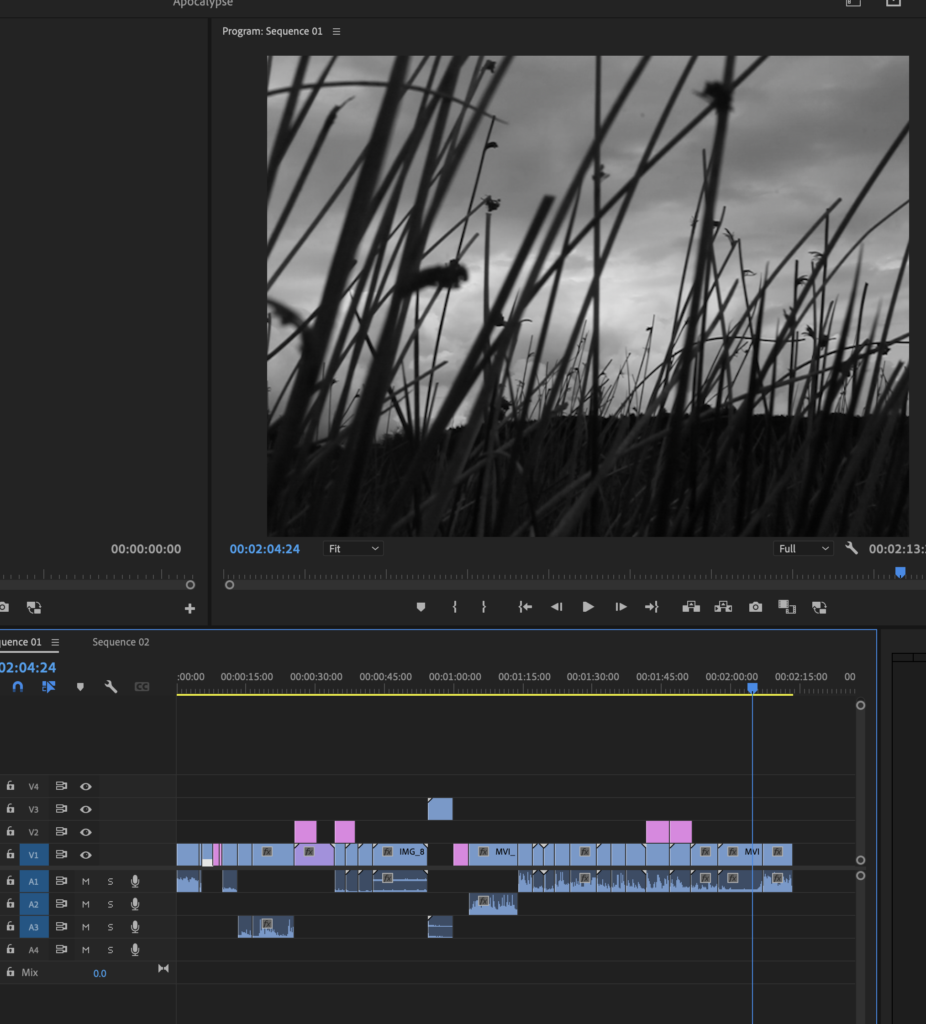Open the Full playback resolution dropdown
Screen dimensions: 926x1024
tap(804, 549)
